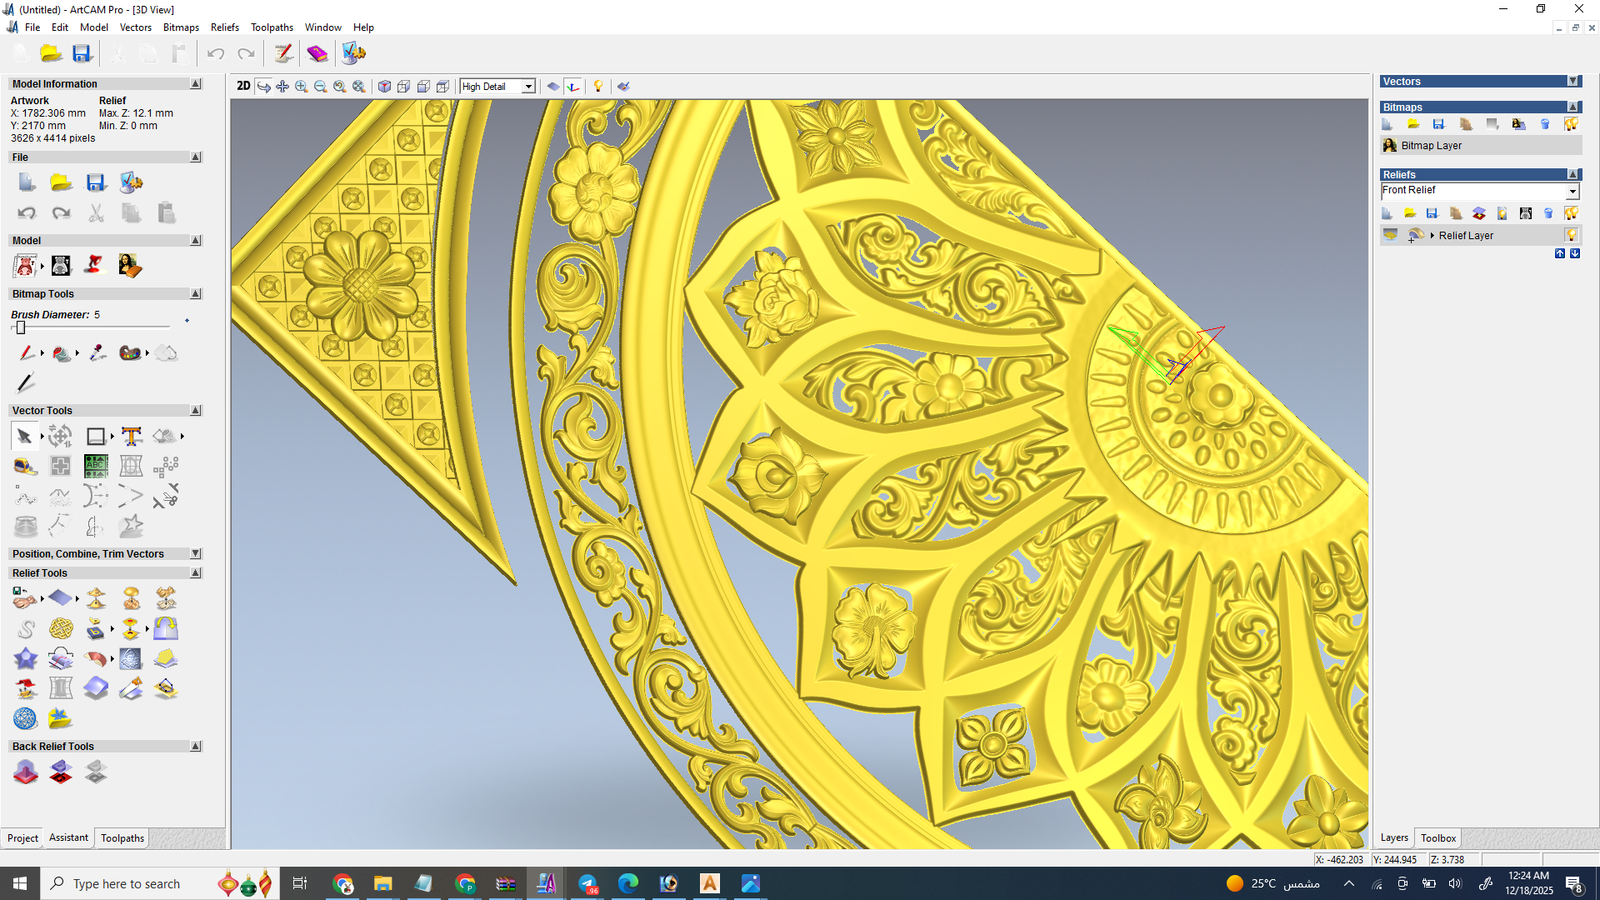Screen dimensions: 1600x900
Task: Select the vector Text tool
Action: (131, 436)
